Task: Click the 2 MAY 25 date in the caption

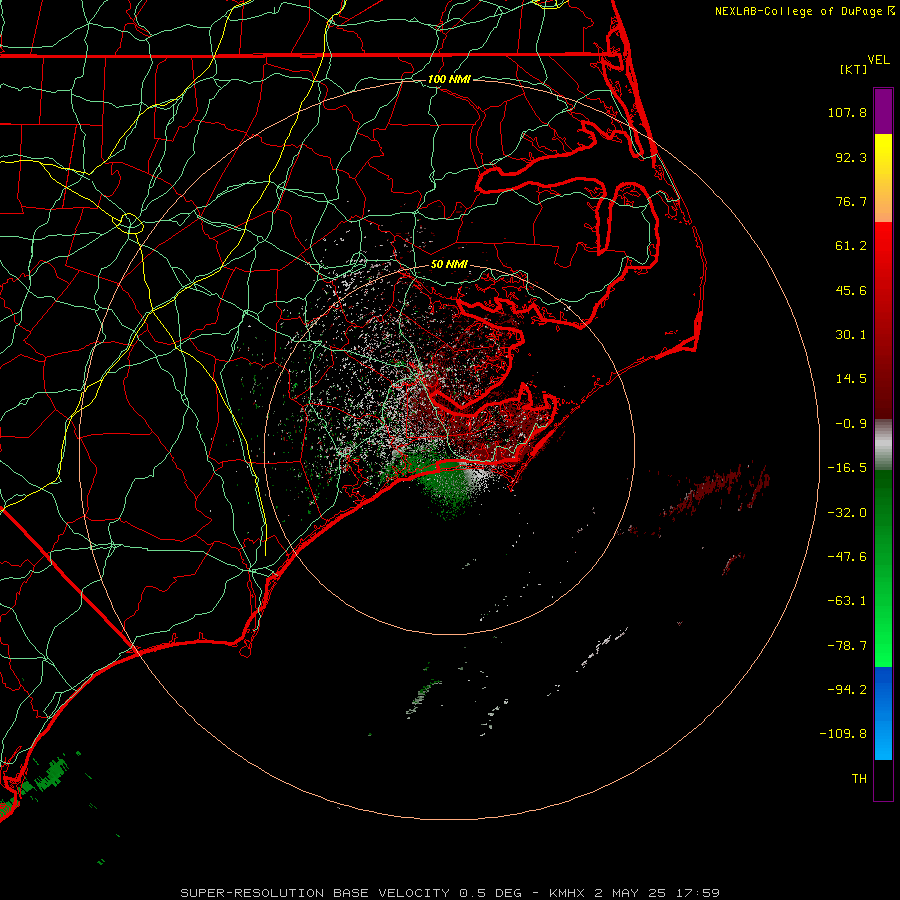Action: [630, 893]
